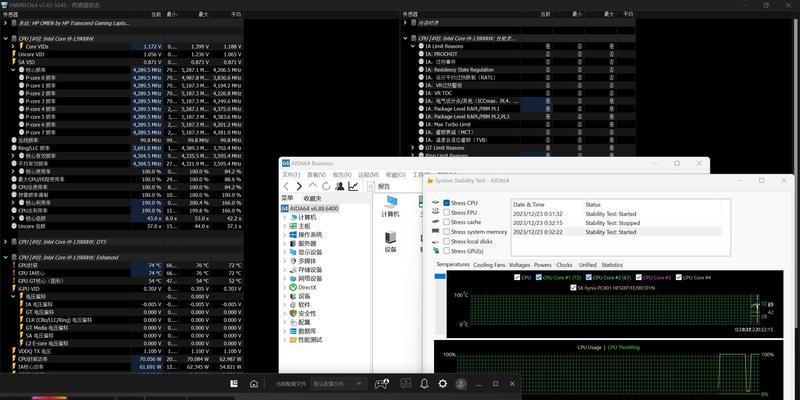This screenshot has width=800, height=400.
Task: Click the user icon in AIDA64 toolbar
Action: [x=339, y=186]
